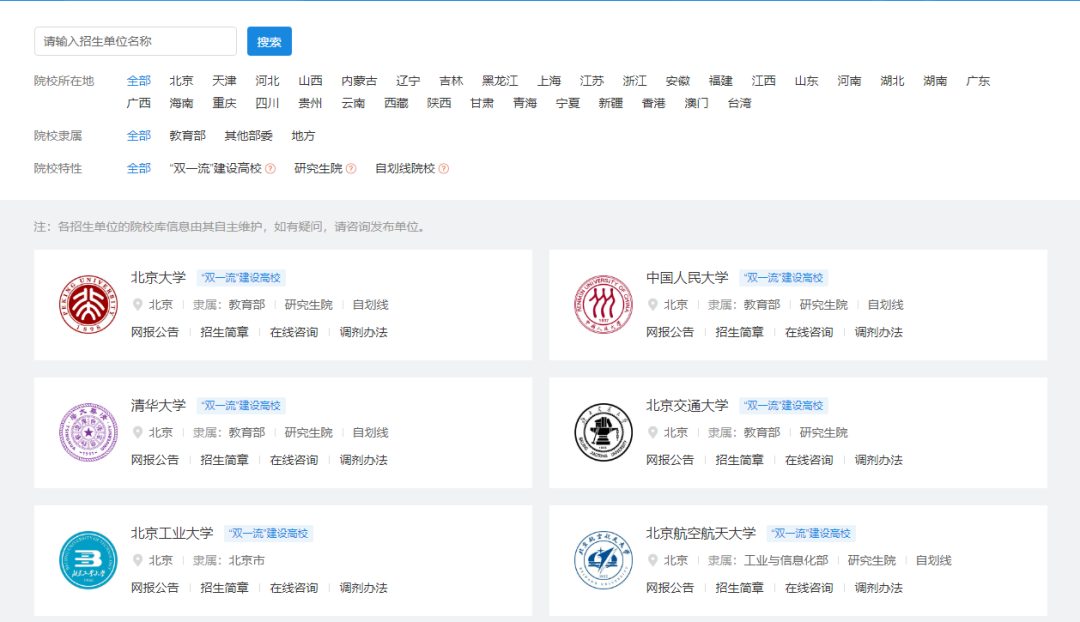The width and height of the screenshot is (1080, 622).
Task: Filter by 教育部 in 院校隶属 row
Action: pos(187,136)
